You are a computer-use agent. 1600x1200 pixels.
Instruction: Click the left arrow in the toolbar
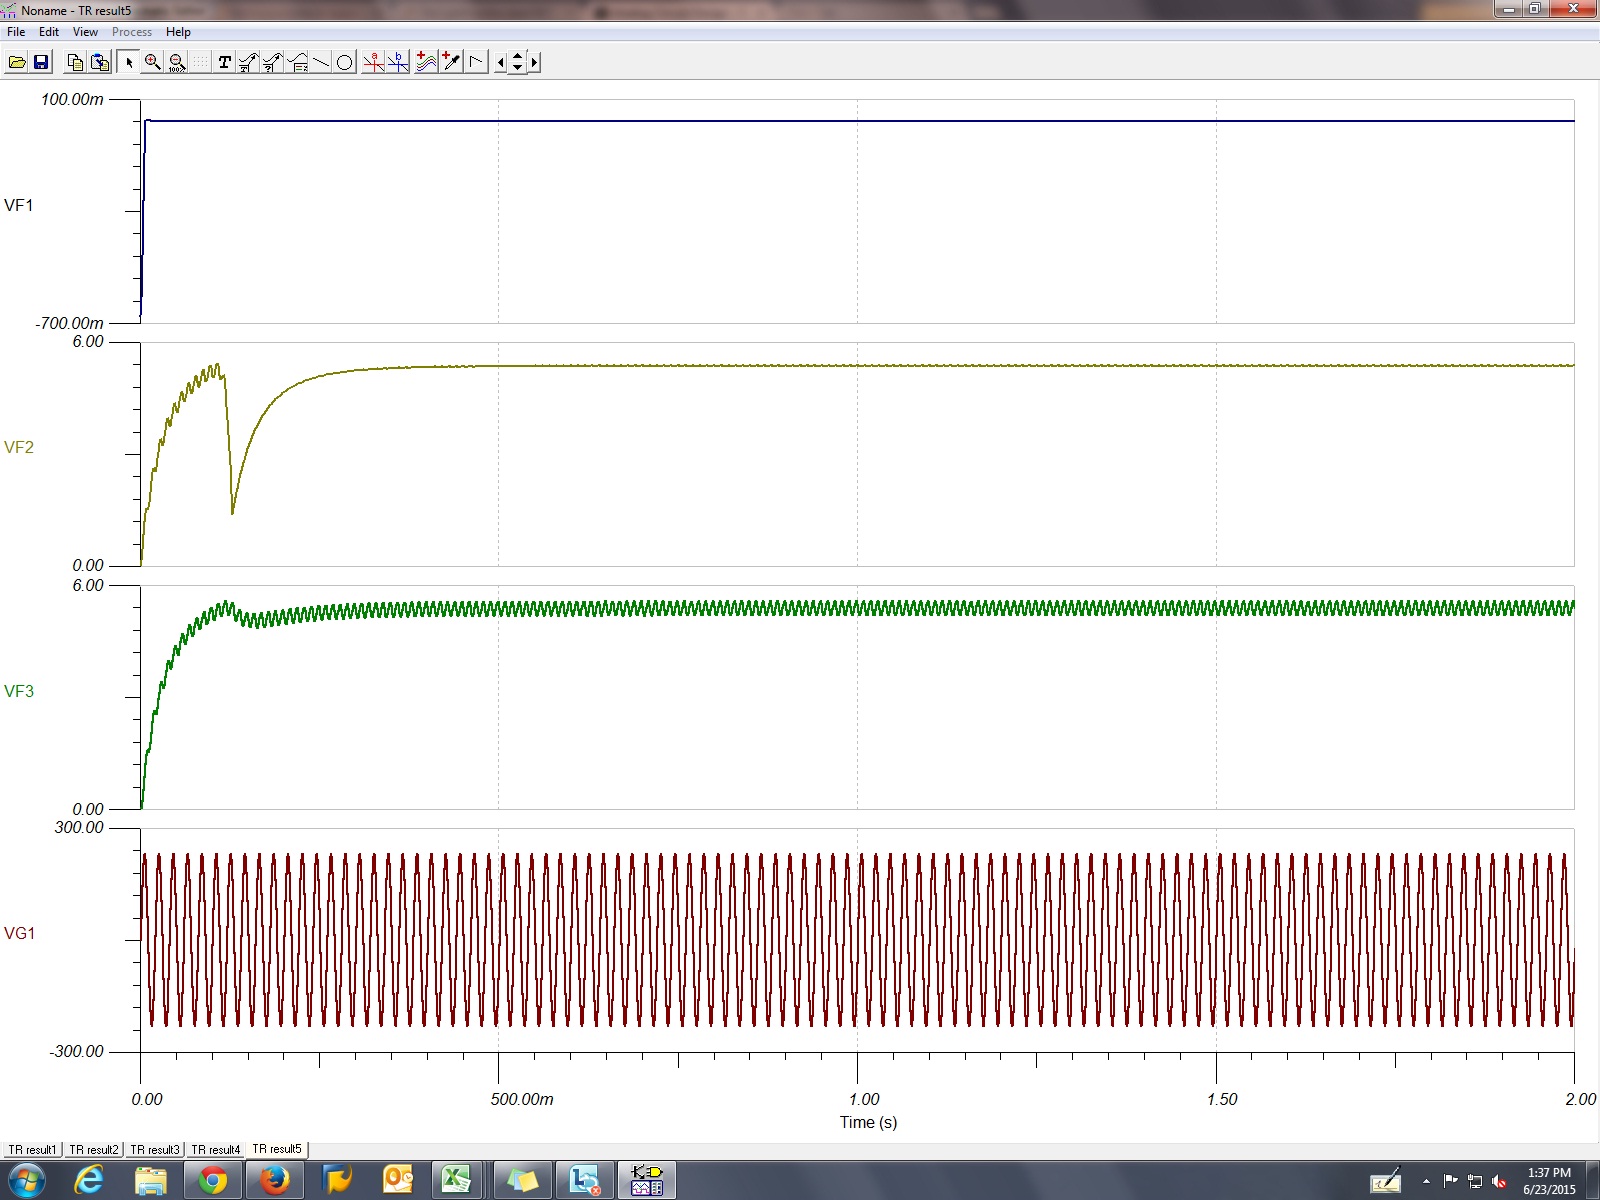[501, 62]
